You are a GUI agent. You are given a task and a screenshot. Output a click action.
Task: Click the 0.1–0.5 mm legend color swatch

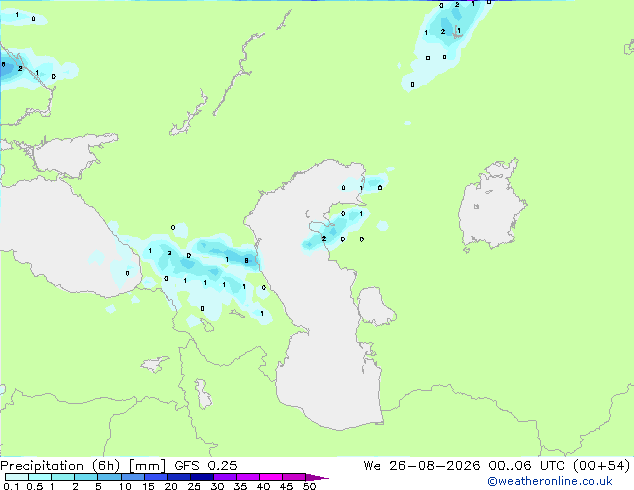[17, 477]
